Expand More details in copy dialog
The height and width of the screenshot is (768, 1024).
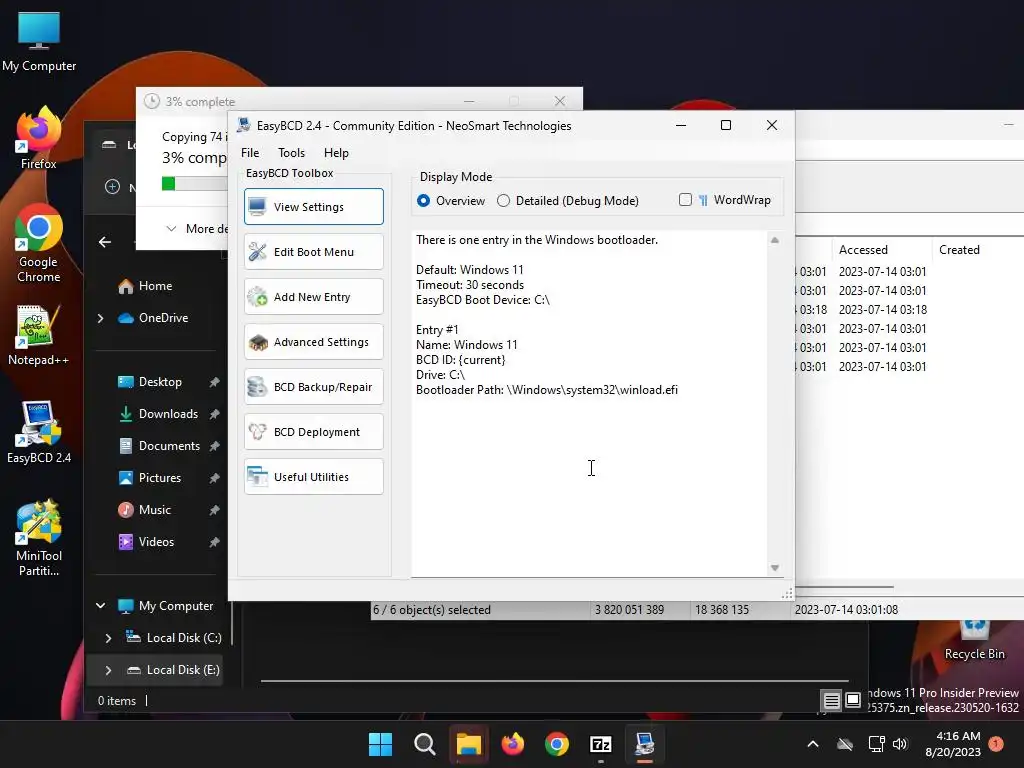(196, 229)
